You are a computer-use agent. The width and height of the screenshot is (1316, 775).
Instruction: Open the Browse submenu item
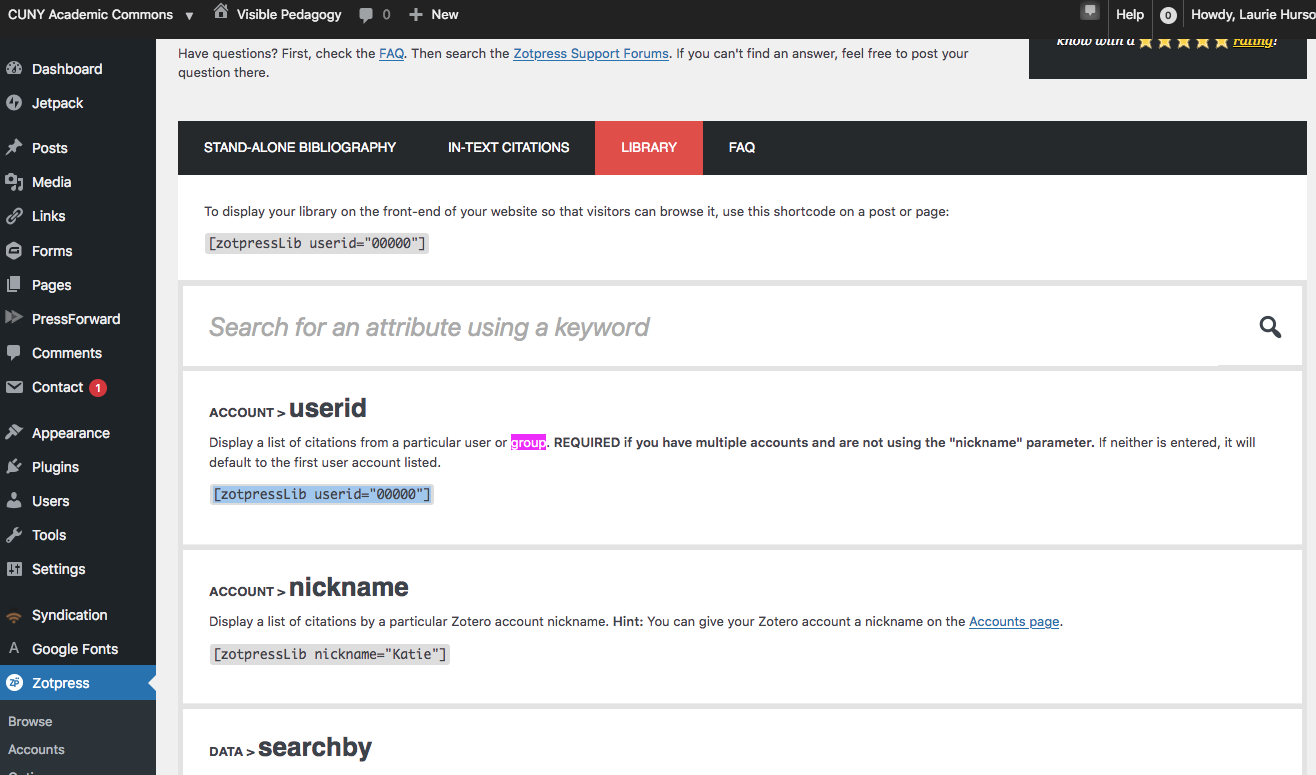[30, 721]
